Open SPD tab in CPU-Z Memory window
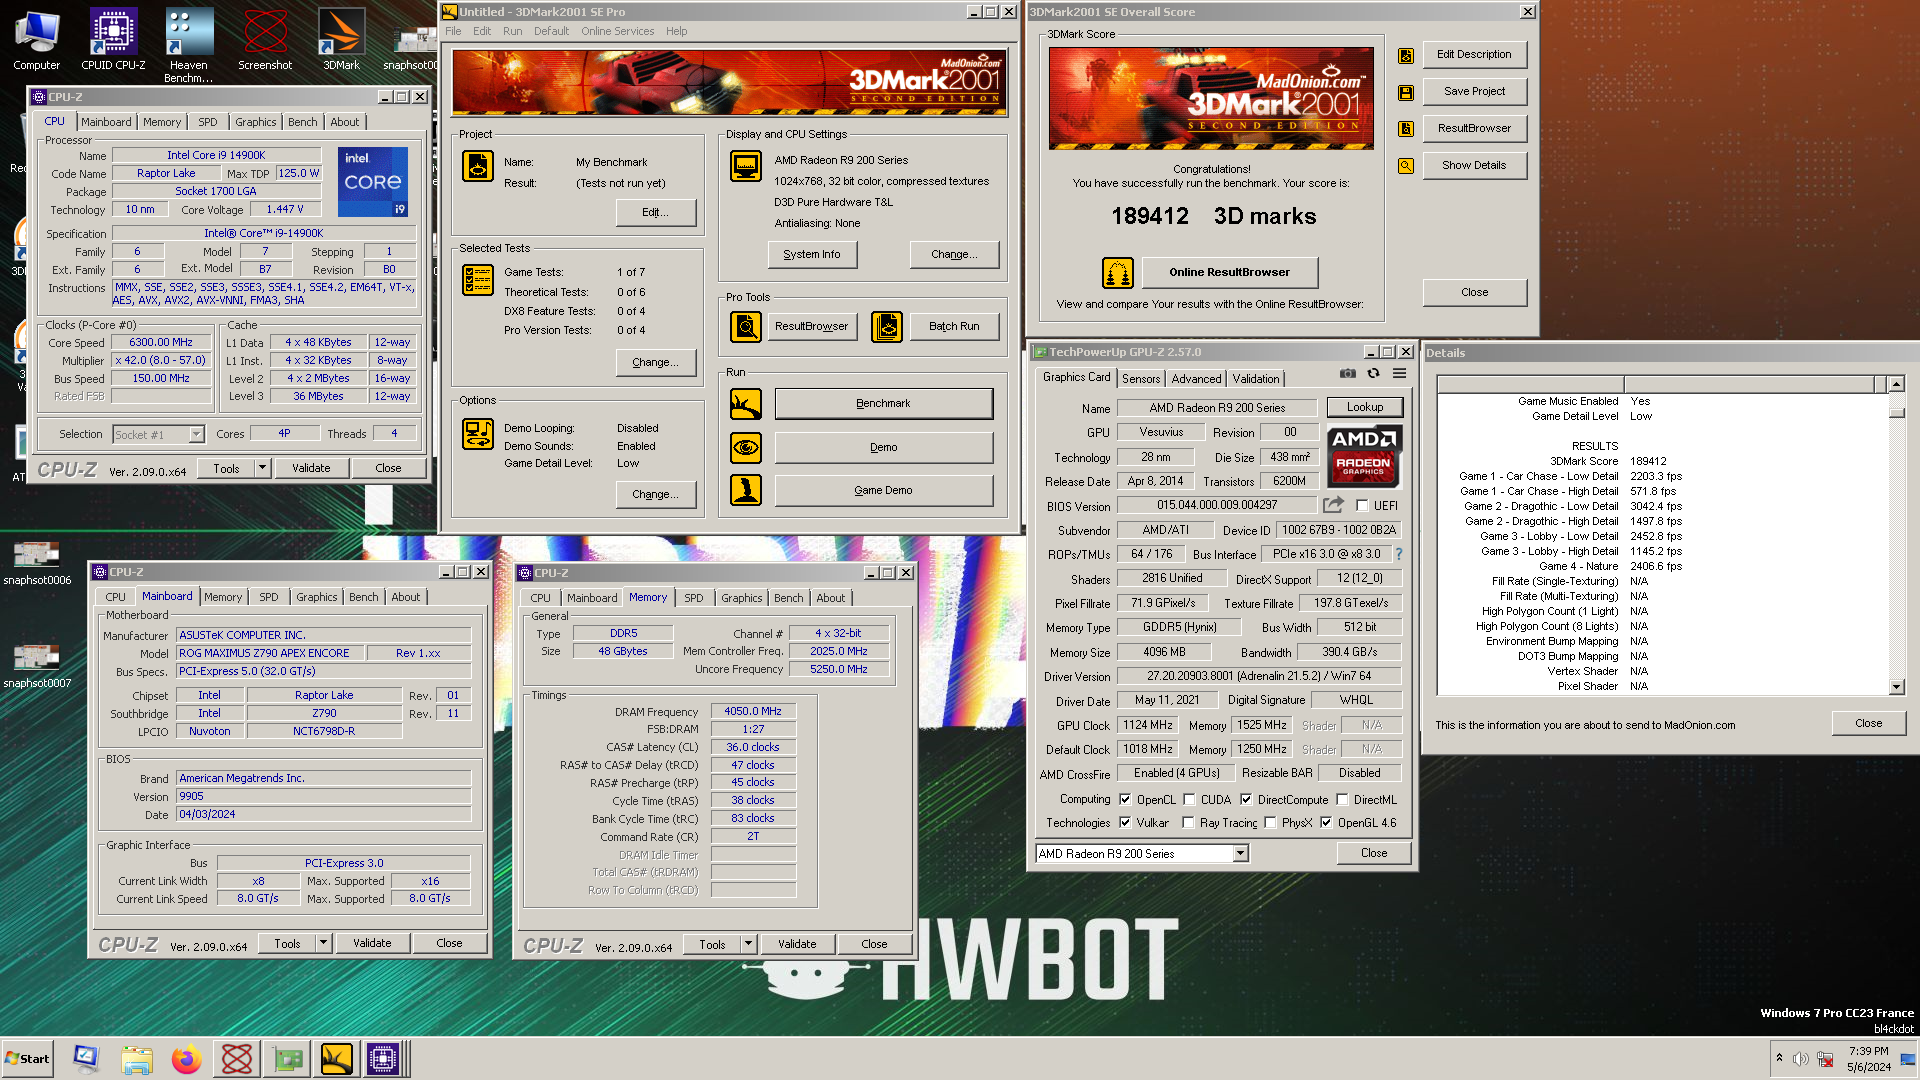 pos(693,598)
